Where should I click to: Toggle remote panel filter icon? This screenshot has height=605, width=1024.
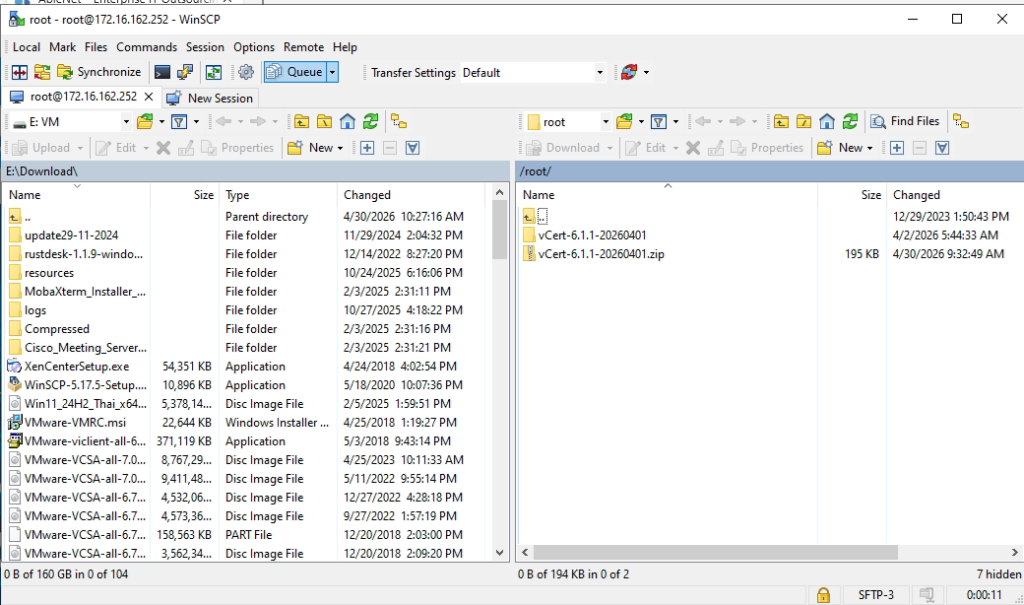659,122
